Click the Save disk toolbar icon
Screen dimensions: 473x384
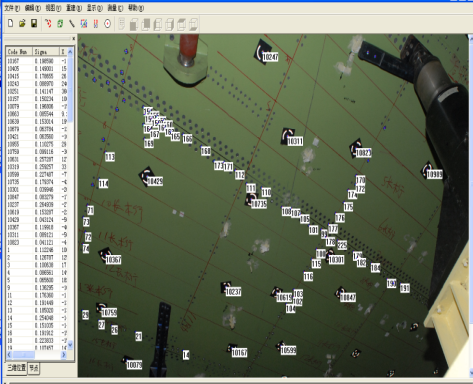click(x=34, y=23)
